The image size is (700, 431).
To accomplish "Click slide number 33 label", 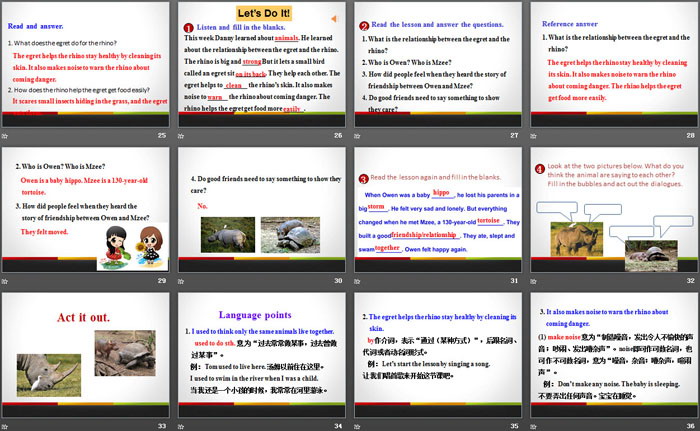I will pyautogui.click(x=162, y=426).
